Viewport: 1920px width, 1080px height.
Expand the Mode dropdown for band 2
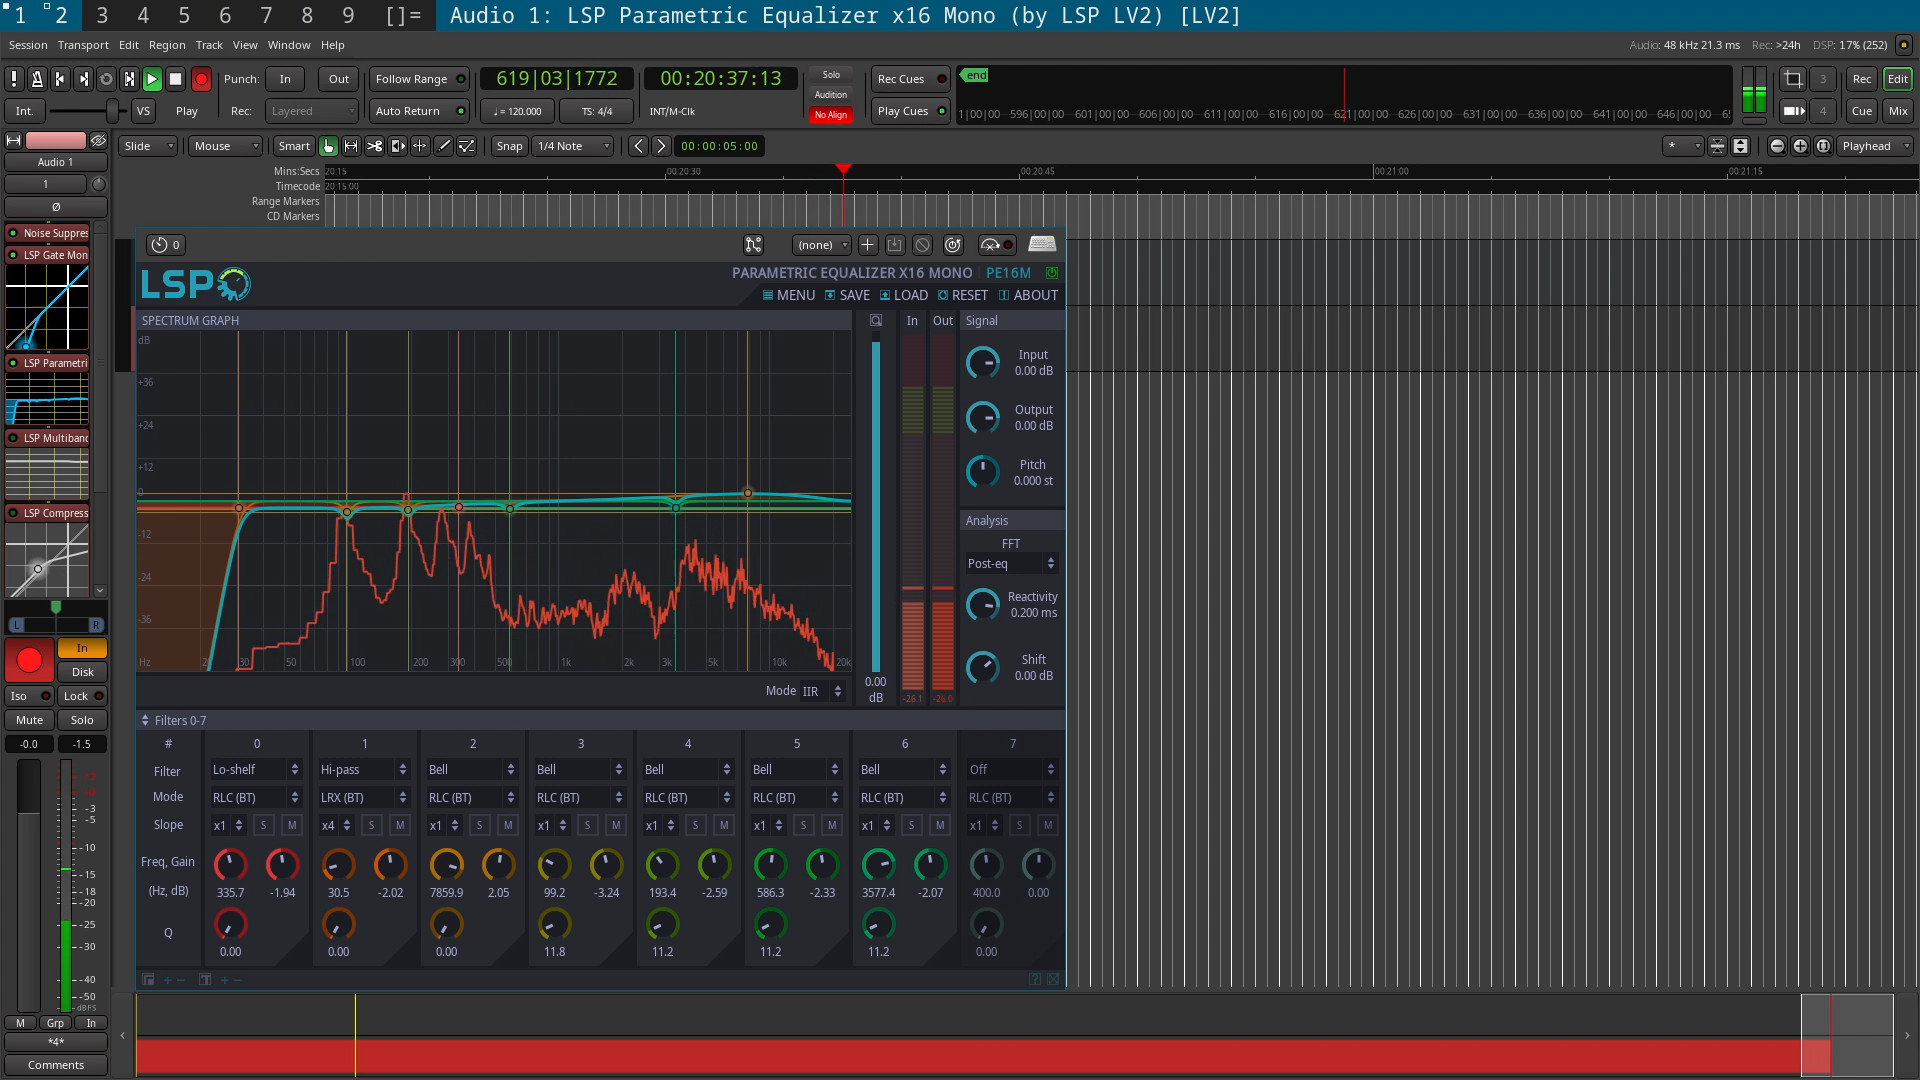coord(469,796)
